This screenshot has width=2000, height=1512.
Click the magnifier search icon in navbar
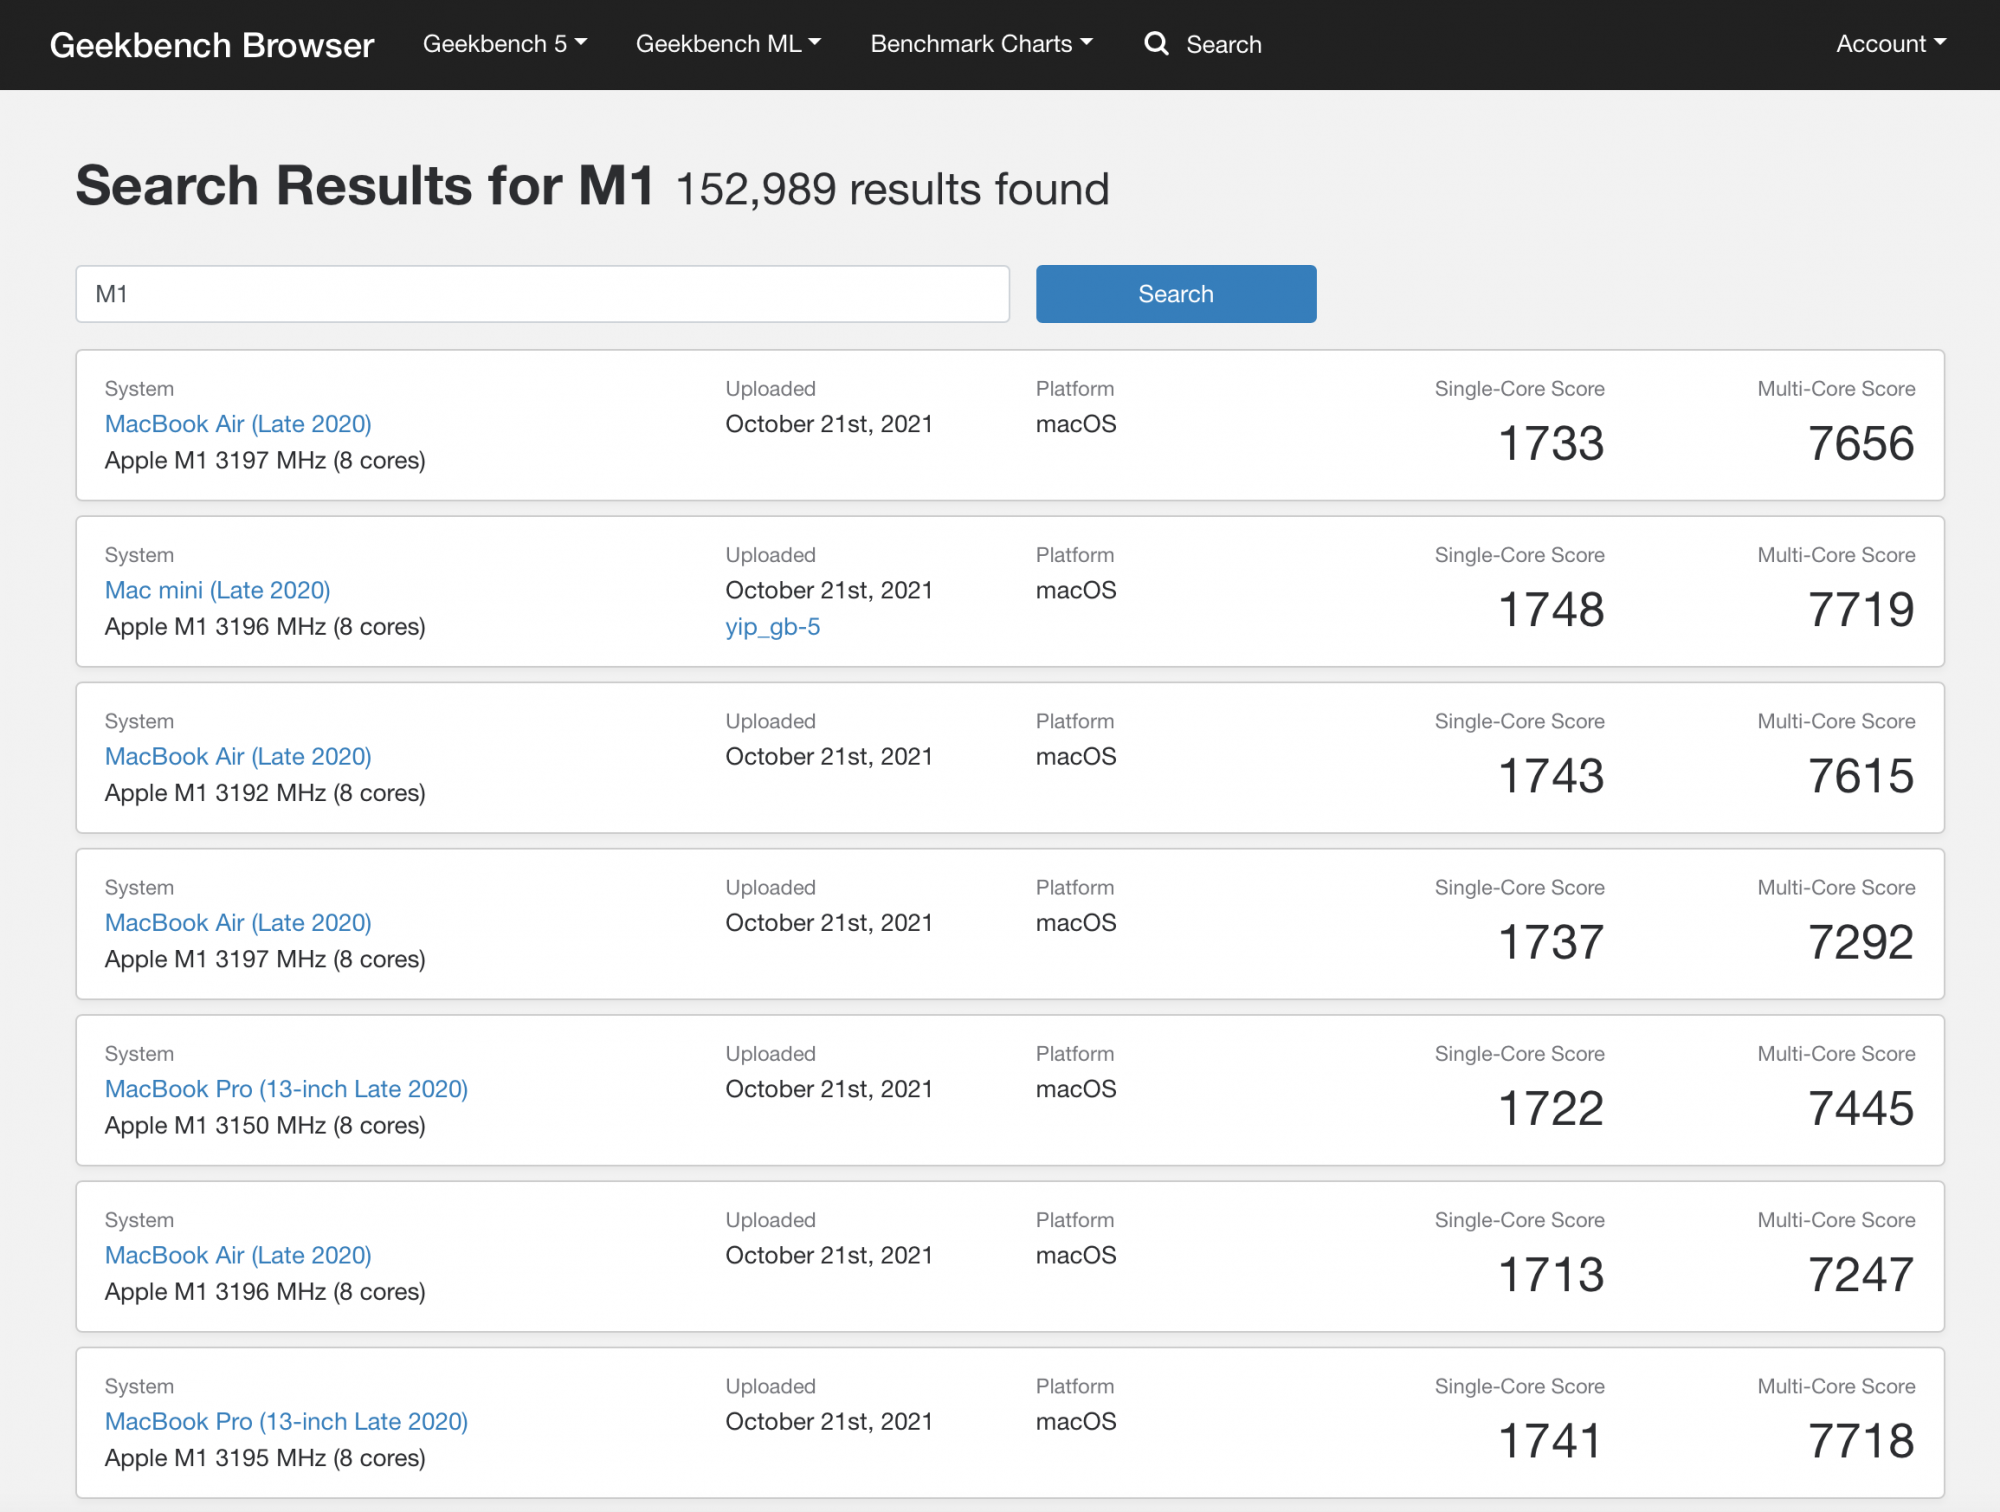[x=1156, y=44]
